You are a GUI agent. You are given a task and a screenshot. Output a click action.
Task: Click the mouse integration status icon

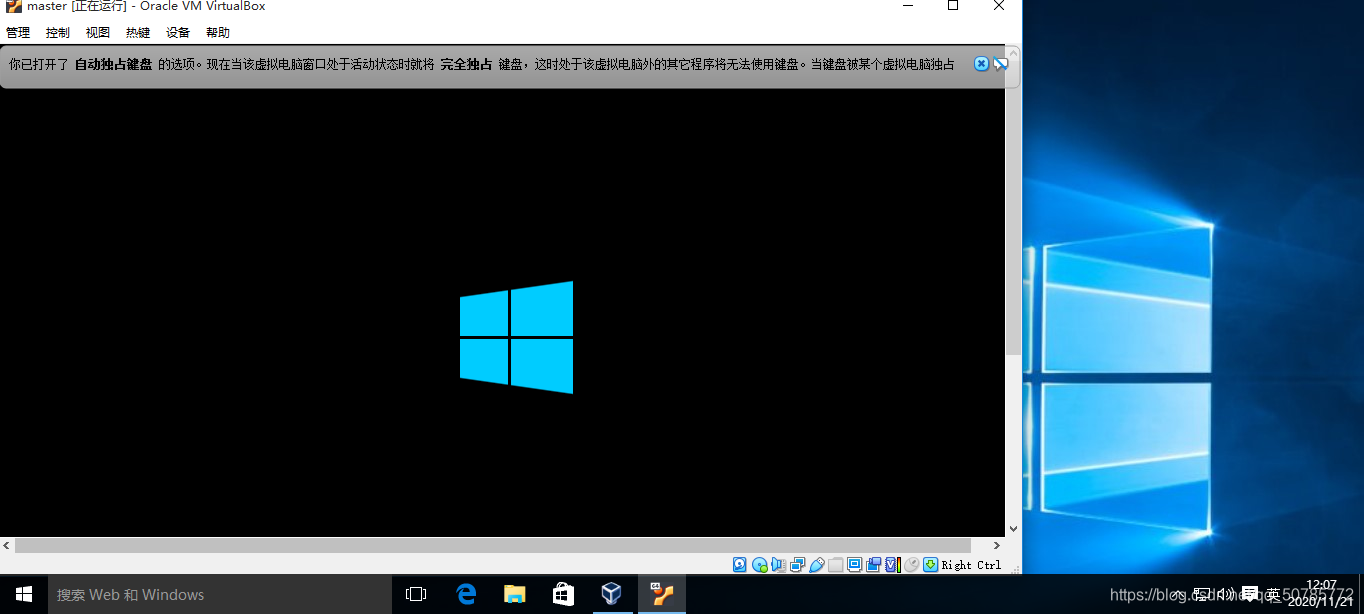pyautogui.click(x=911, y=565)
